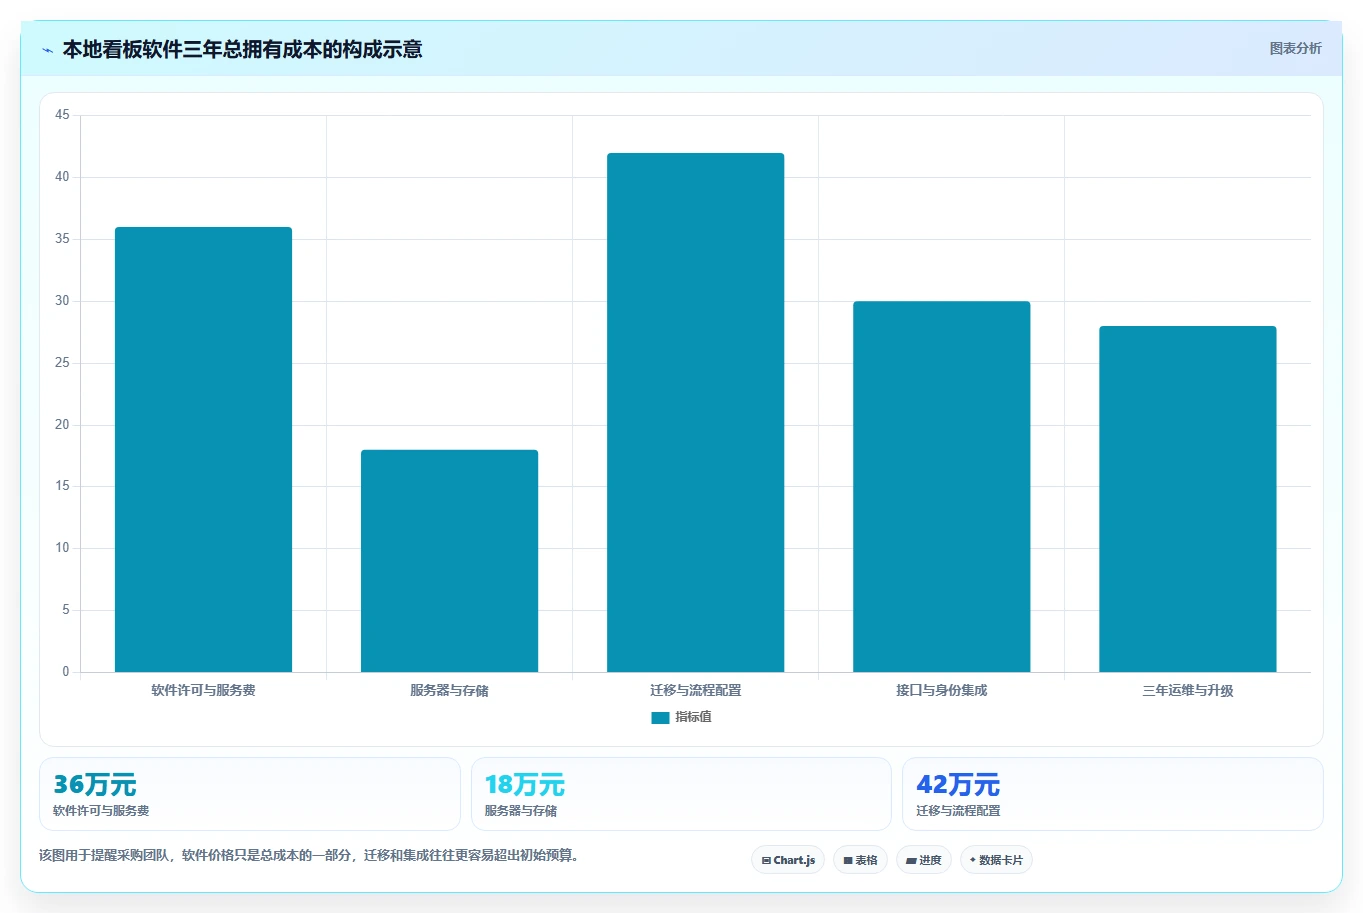Toggle the 指标值 legend color swatch
This screenshot has width=1363, height=913.
tap(660, 717)
